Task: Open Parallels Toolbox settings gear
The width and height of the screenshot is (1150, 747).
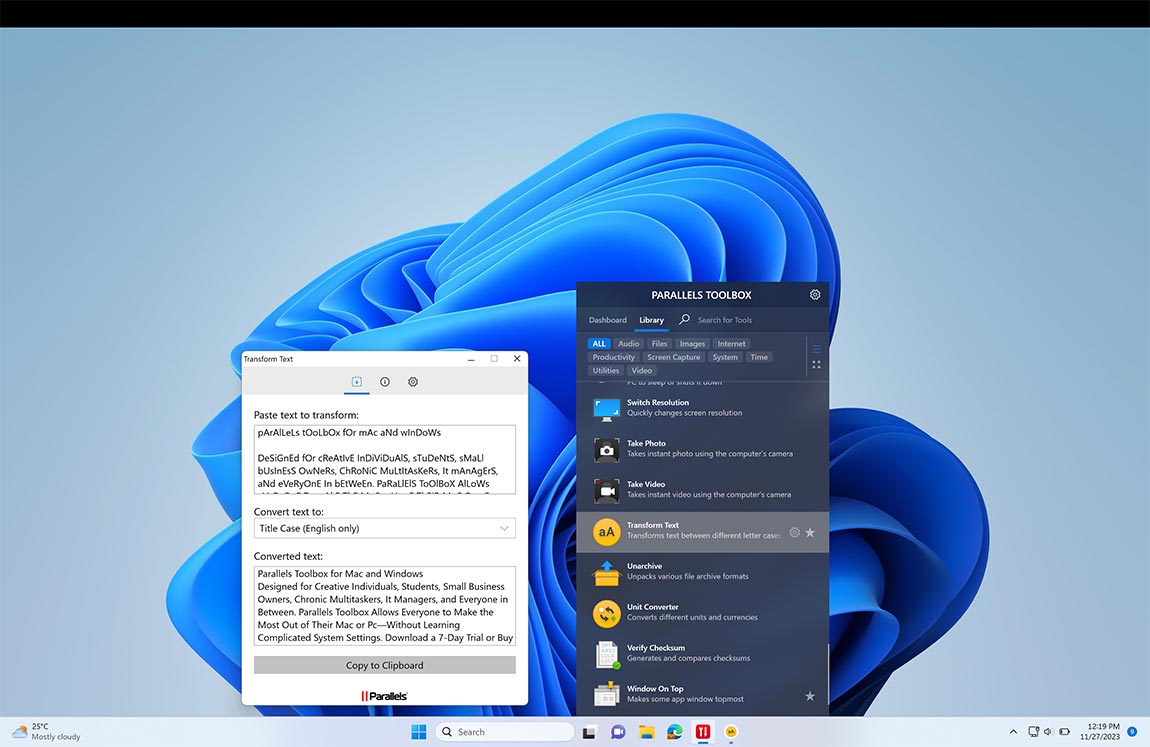Action: tap(814, 294)
